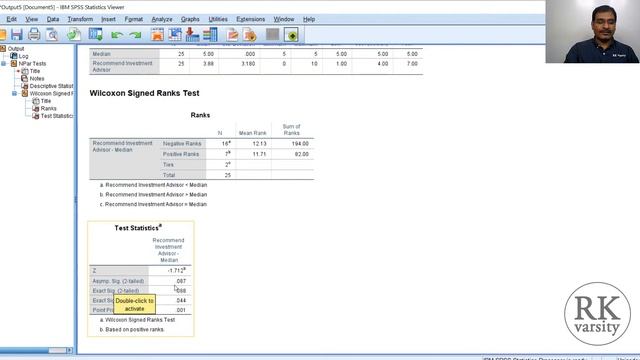
Task: Click the Go to Case toolbar icon
Action: click(x=175, y=35)
